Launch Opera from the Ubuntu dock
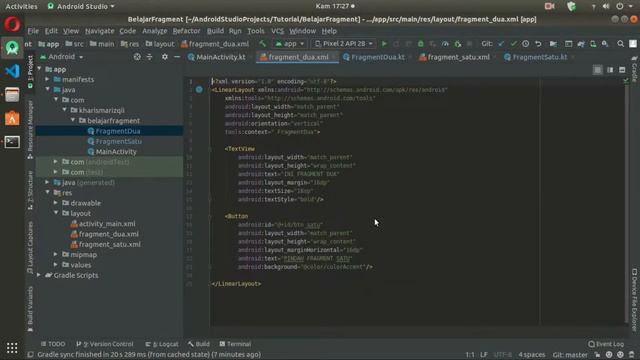The image size is (640, 360). tap(12, 24)
